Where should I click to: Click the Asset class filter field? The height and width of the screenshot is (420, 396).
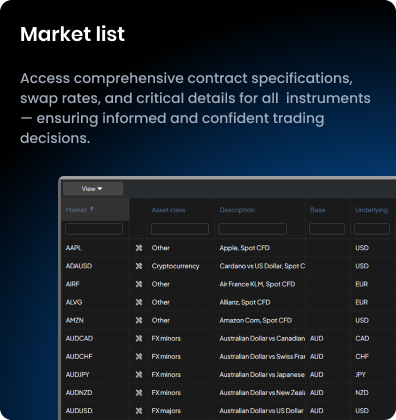[x=180, y=229]
